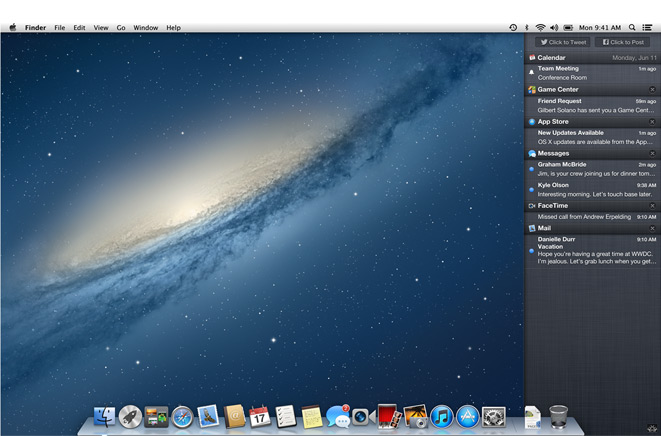
Task: Open Safari from the Dock
Action: click(181, 416)
